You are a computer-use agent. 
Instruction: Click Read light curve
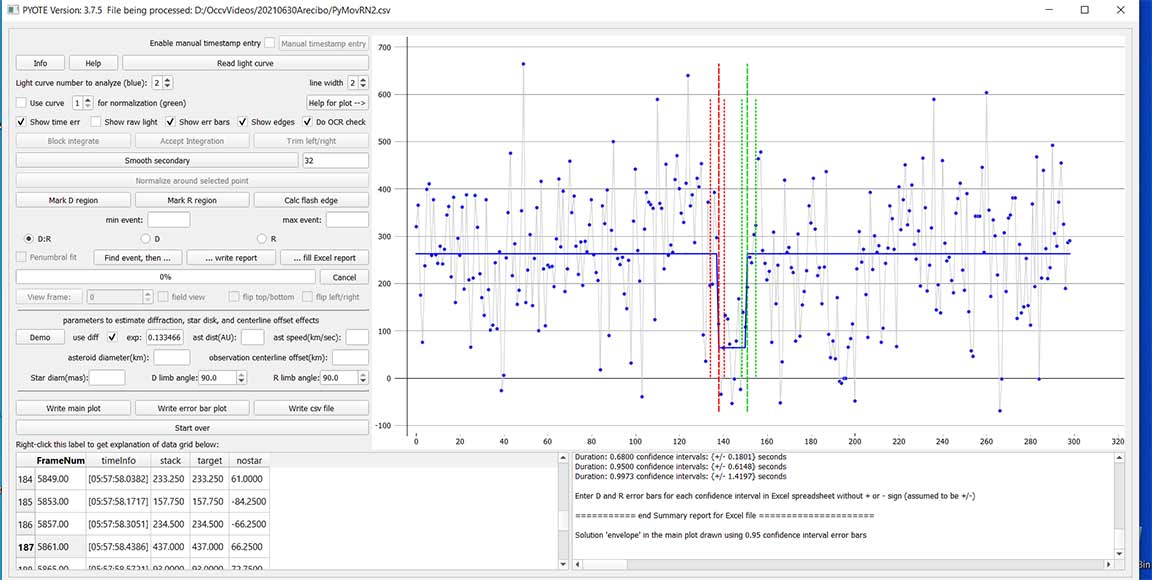click(245, 63)
